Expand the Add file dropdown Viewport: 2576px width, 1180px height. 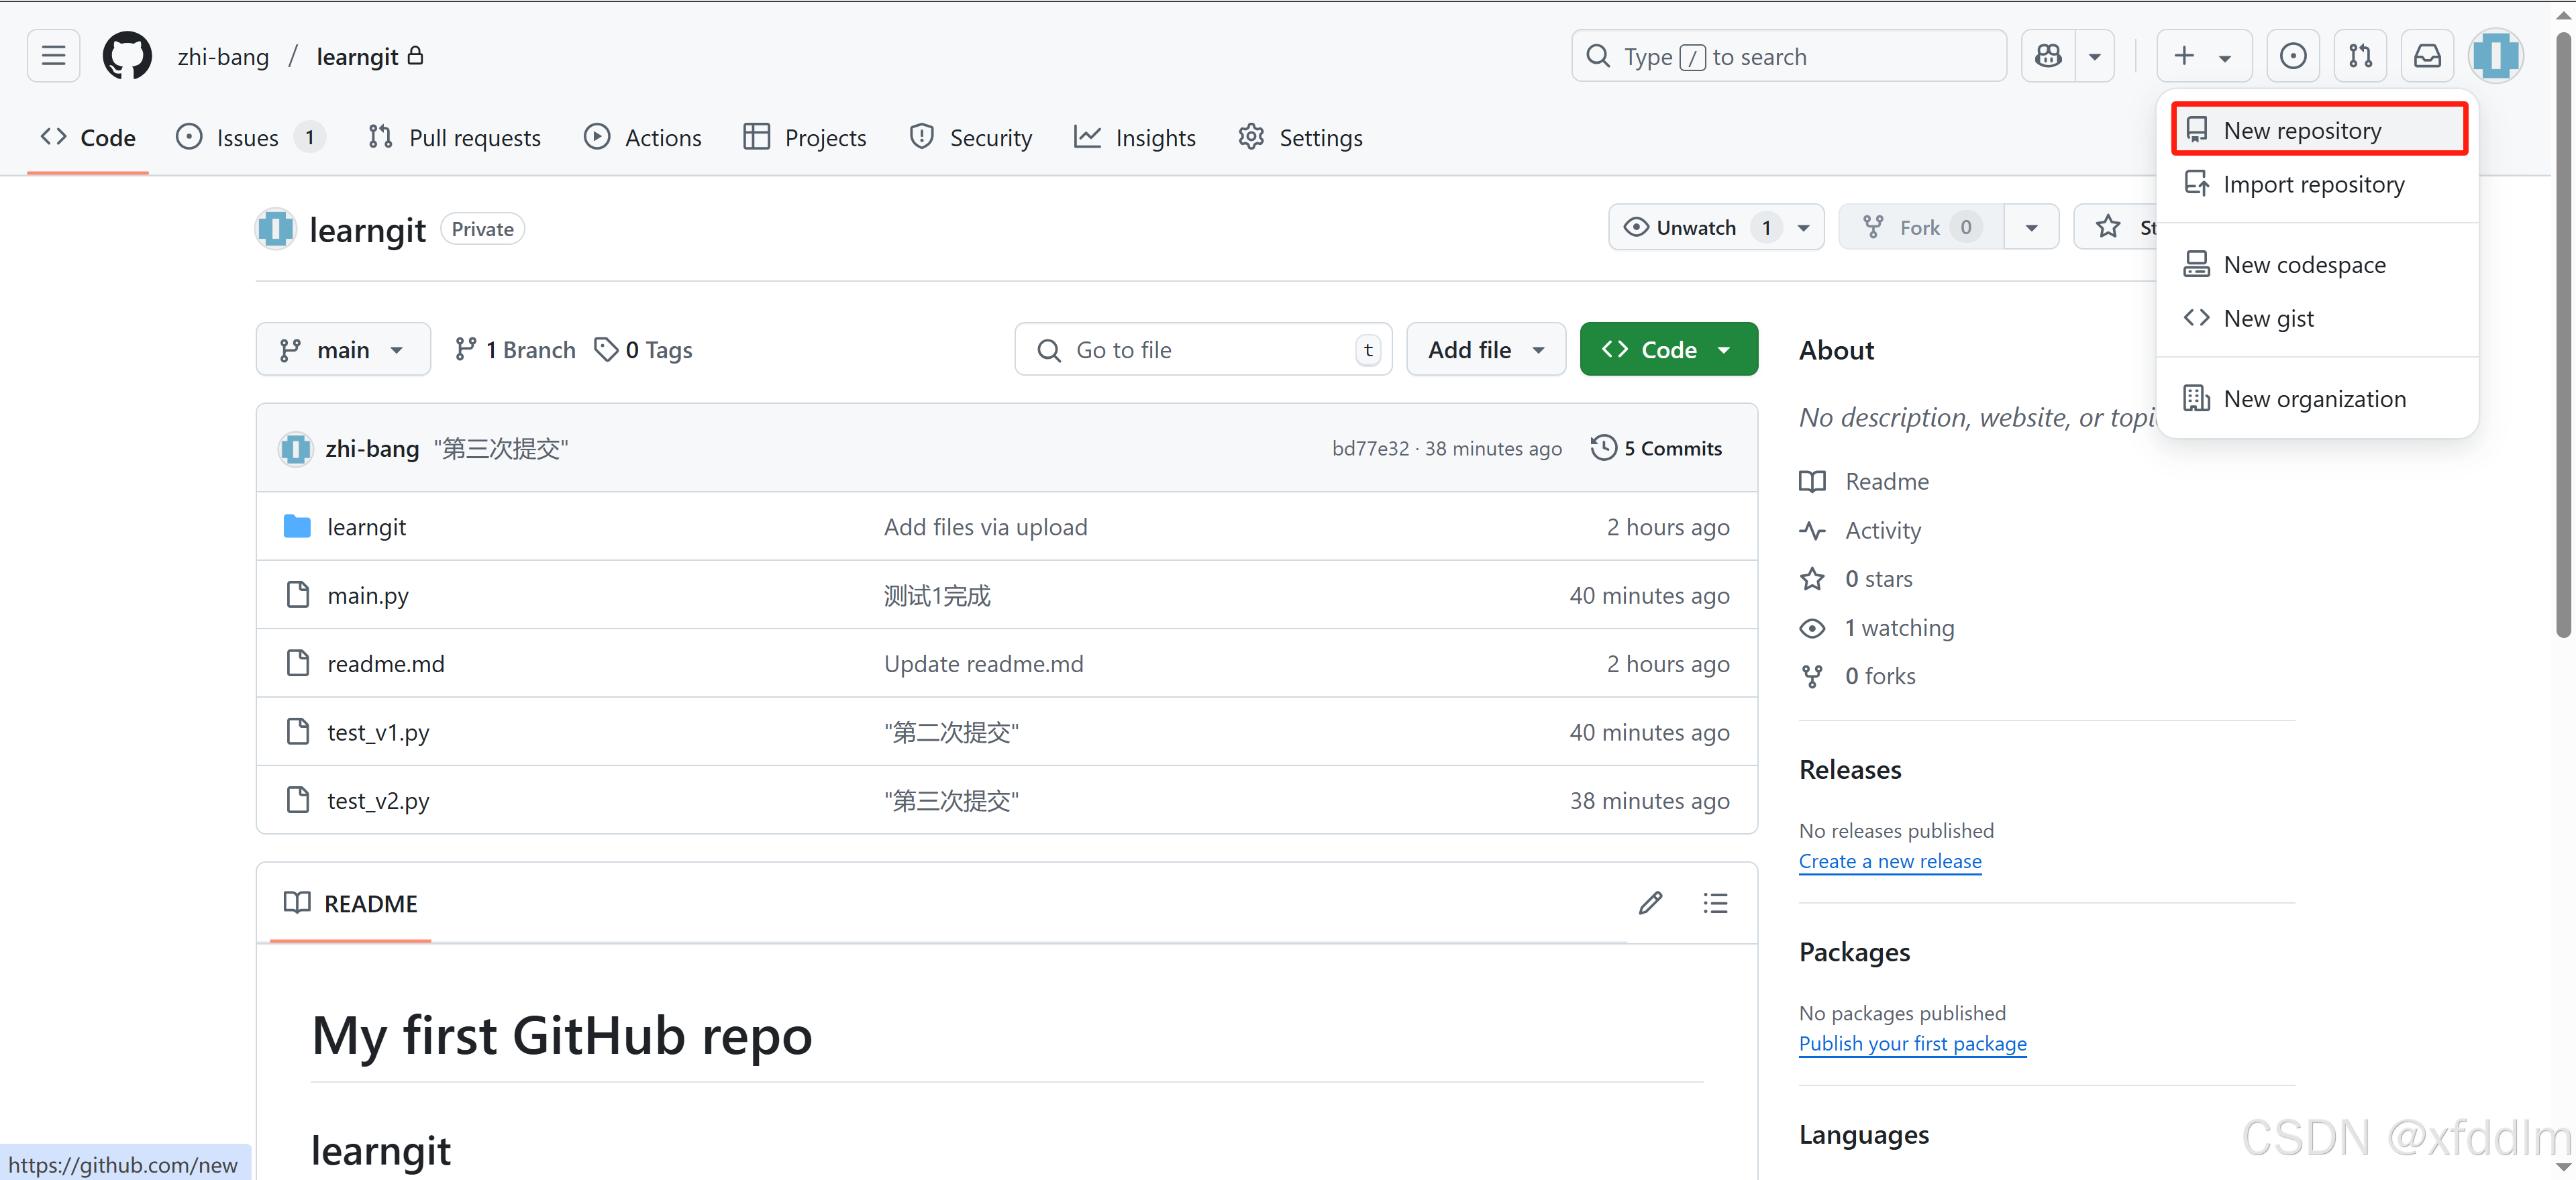[x=1486, y=349]
